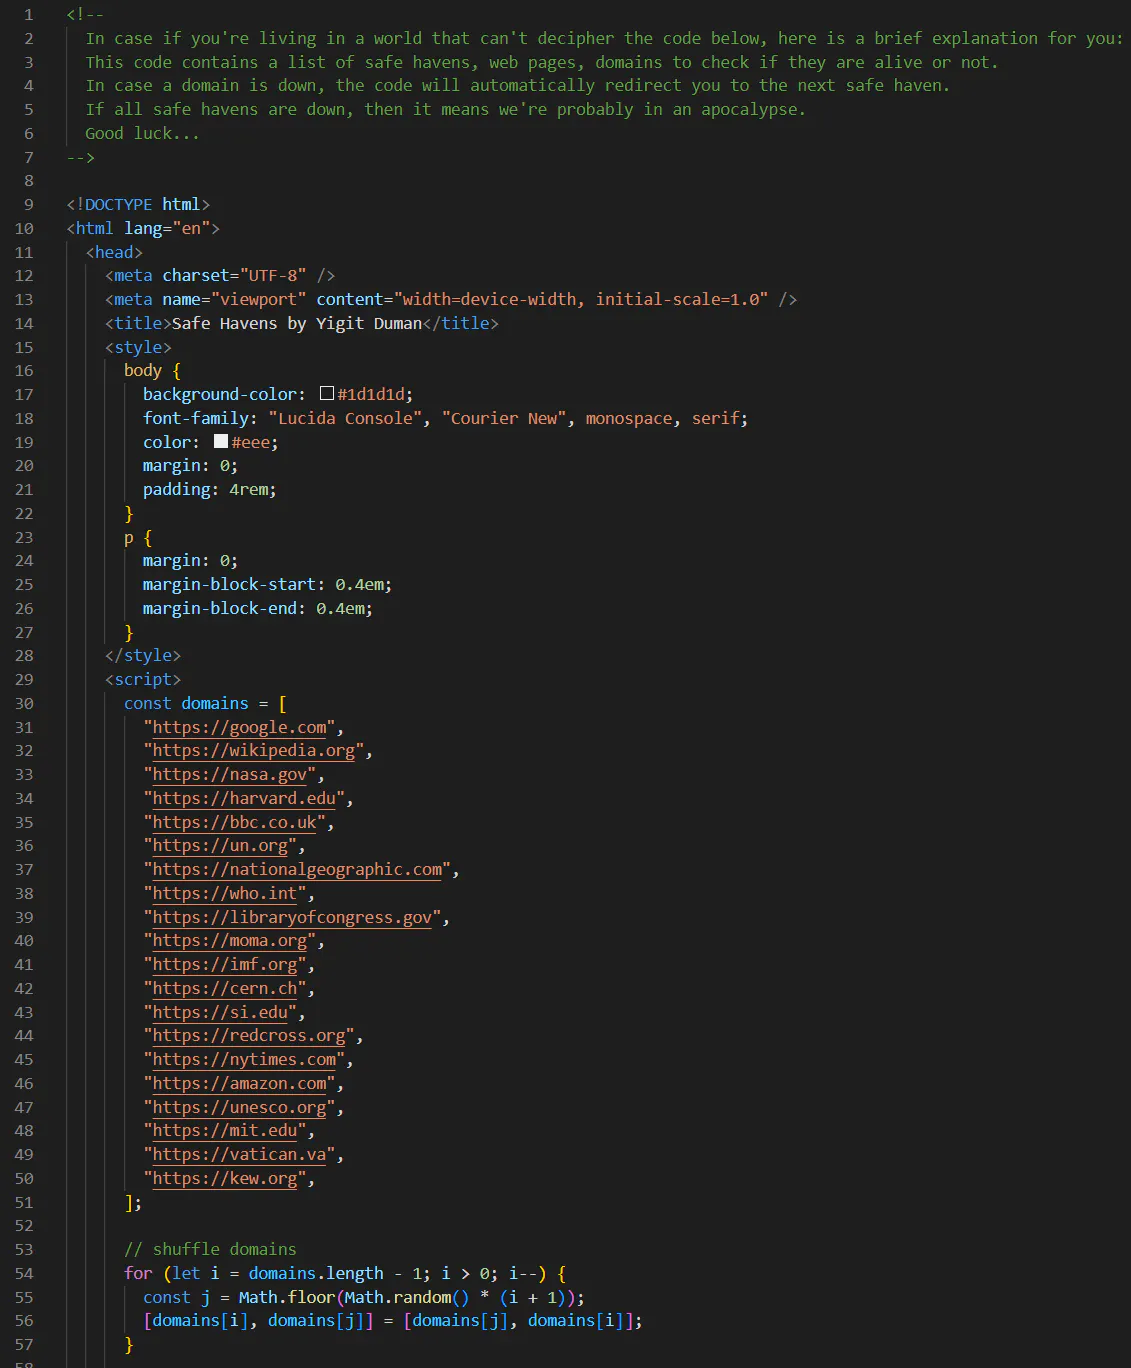Click the 'lang="en"' attribute
Screen dimensions: 1131x1368
click(167, 228)
